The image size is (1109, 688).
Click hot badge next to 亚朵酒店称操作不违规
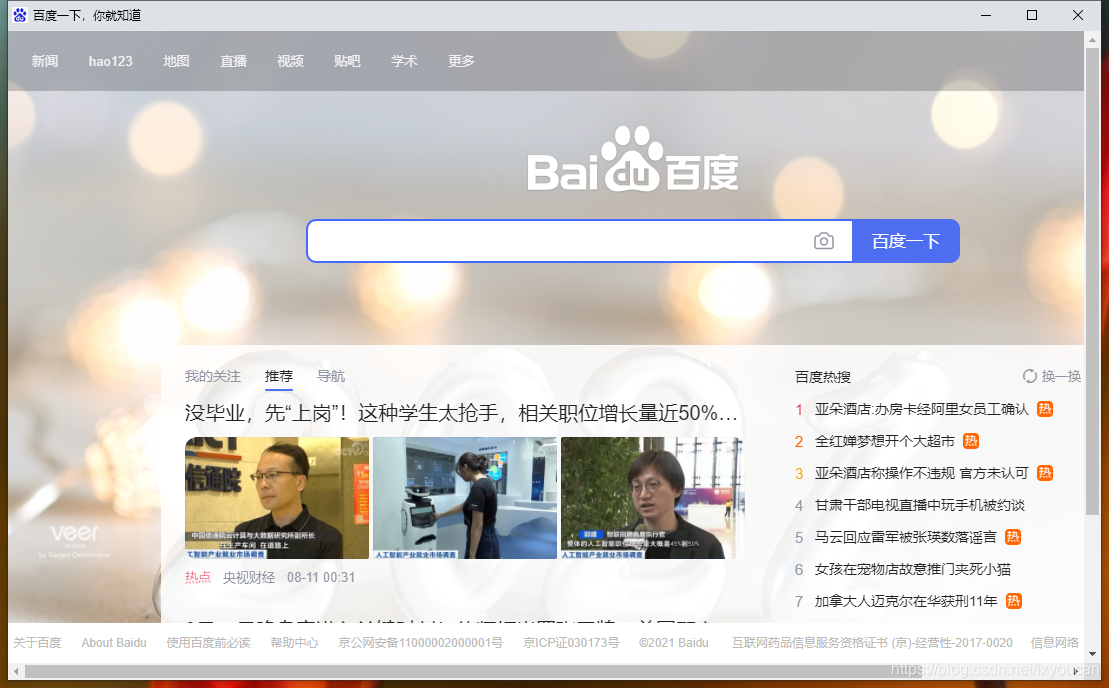pyautogui.click(x=1045, y=473)
